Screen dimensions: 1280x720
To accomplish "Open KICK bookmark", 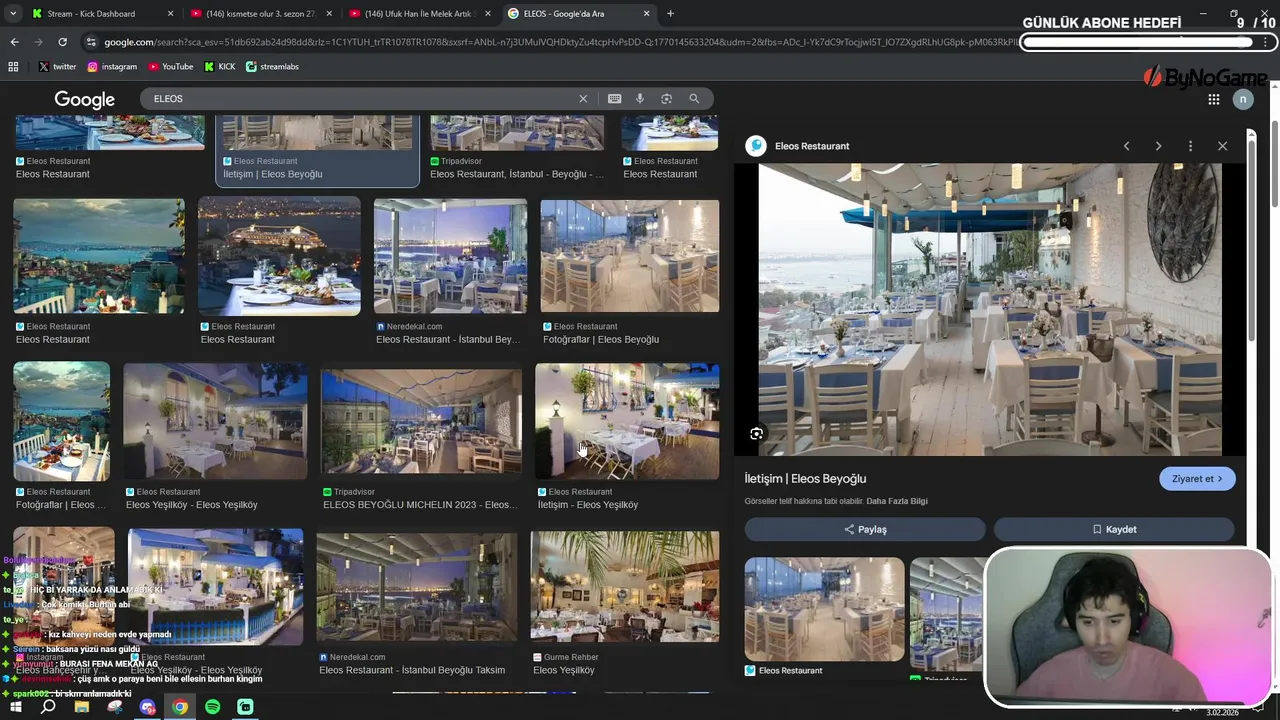I will tap(219, 66).
